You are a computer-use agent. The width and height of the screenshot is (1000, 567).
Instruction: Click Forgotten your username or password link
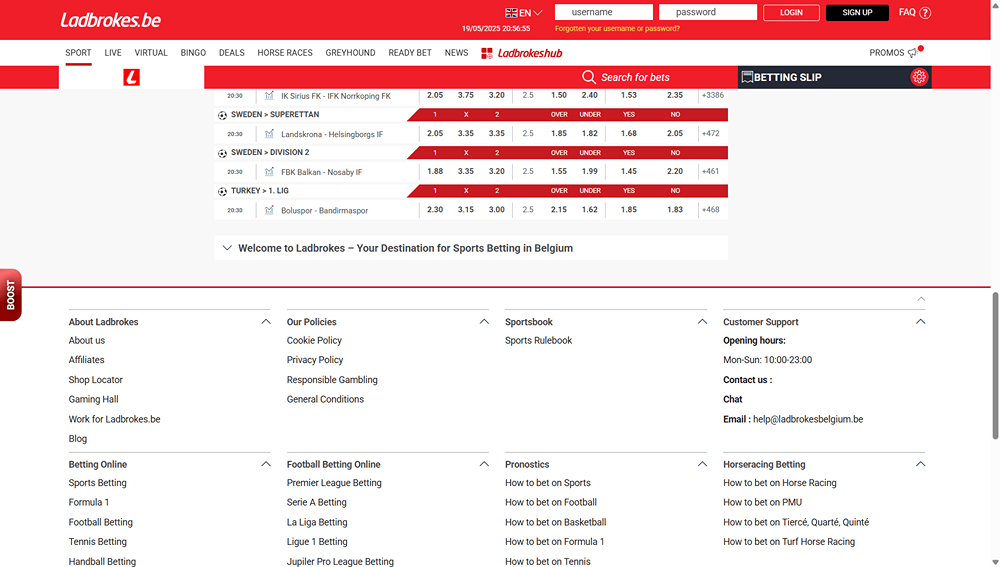click(617, 28)
